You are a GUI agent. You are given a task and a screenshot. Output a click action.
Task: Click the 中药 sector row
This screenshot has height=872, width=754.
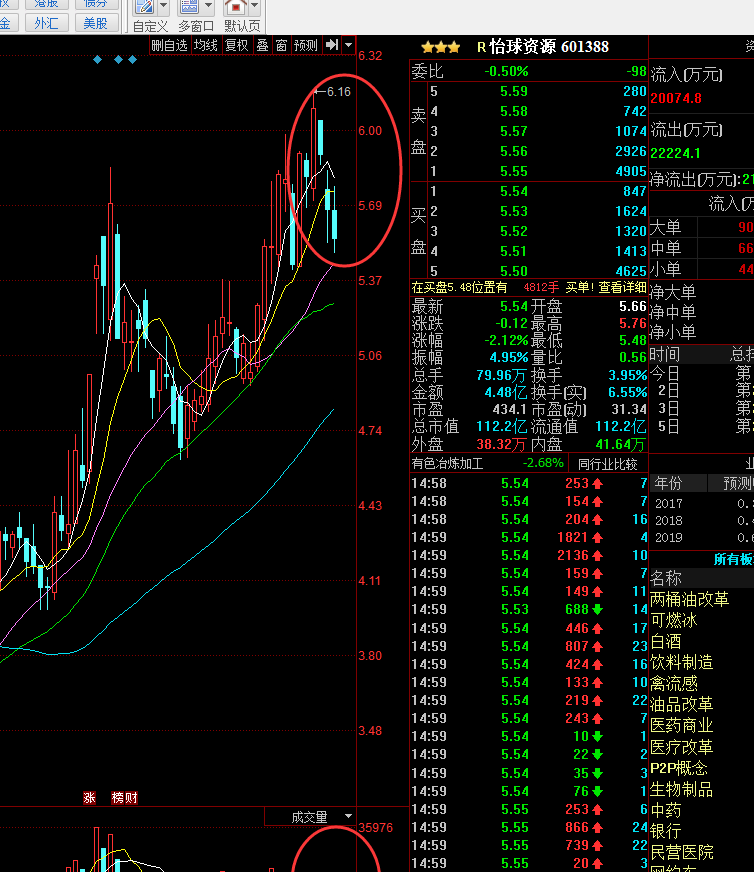point(666,810)
